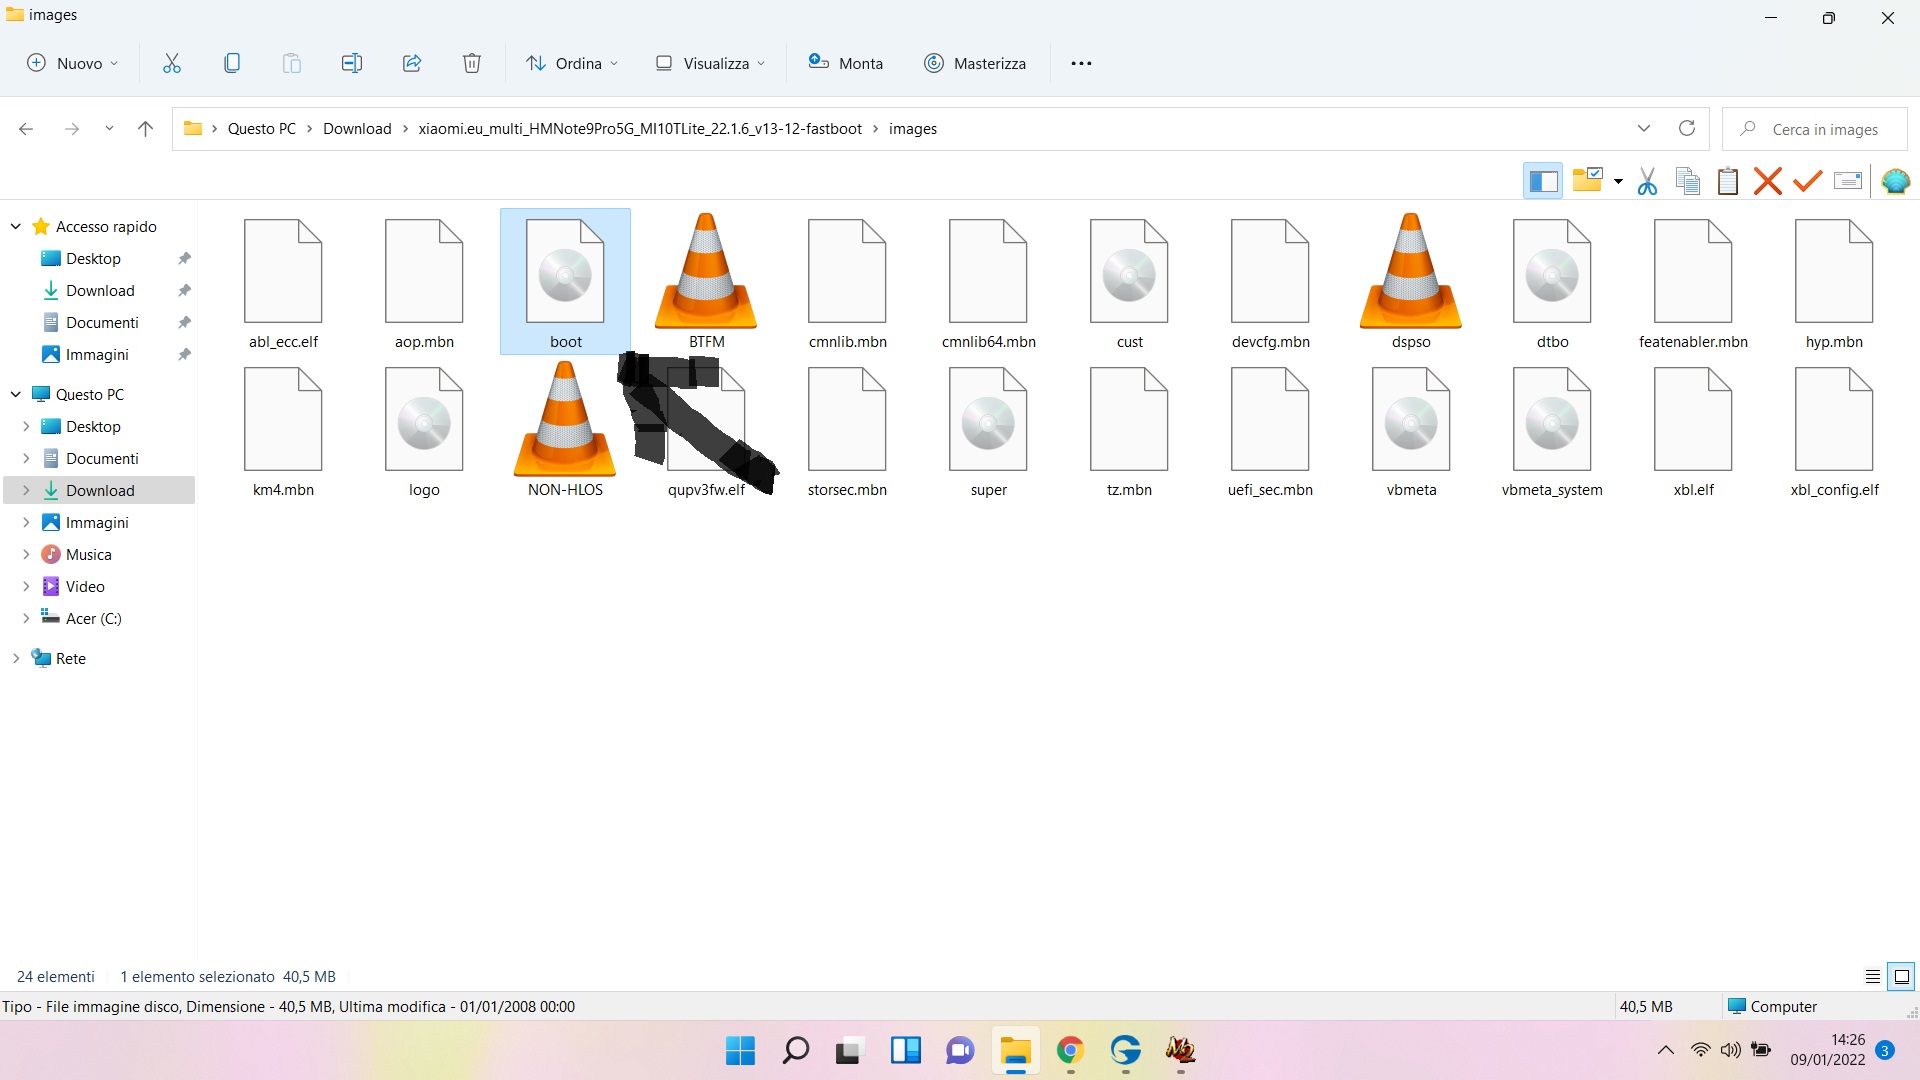Click the Rename icon in command bar
The height and width of the screenshot is (1080, 1920).
pos(352,63)
